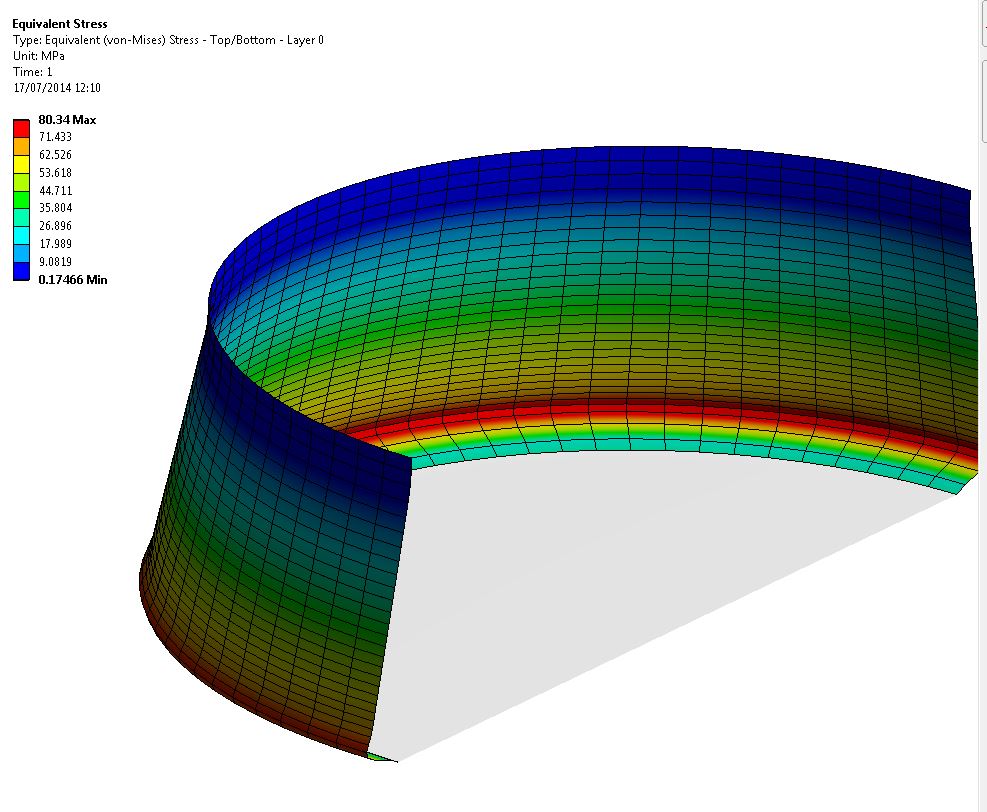Select the '35.804' legend value
This screenshot has width=987, height=812.
pos(55,208)
